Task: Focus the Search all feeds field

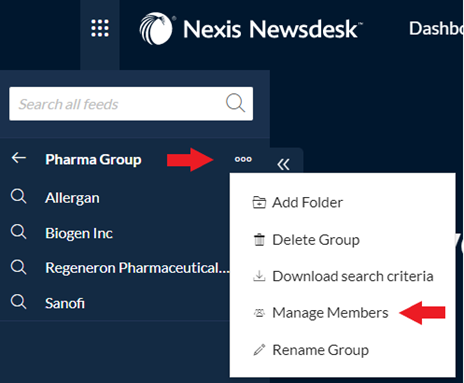Action: click(131, 104)
